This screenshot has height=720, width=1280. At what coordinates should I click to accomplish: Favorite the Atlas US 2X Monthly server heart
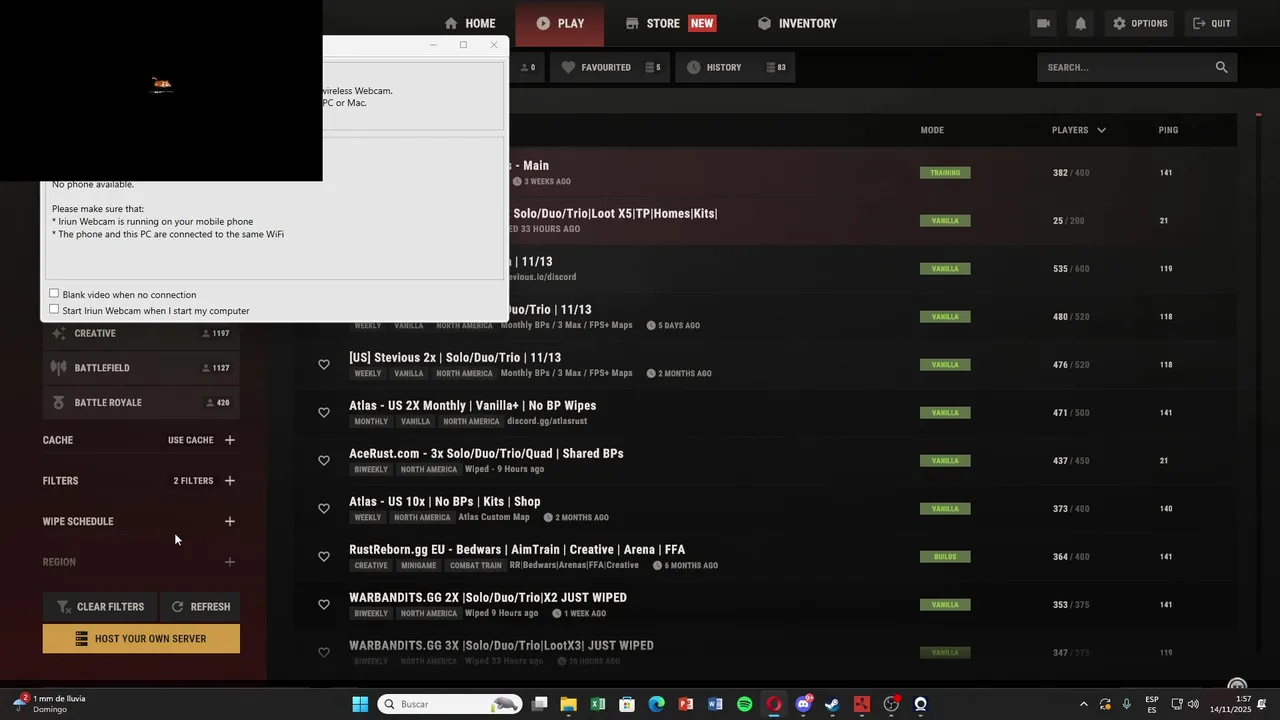324,412
